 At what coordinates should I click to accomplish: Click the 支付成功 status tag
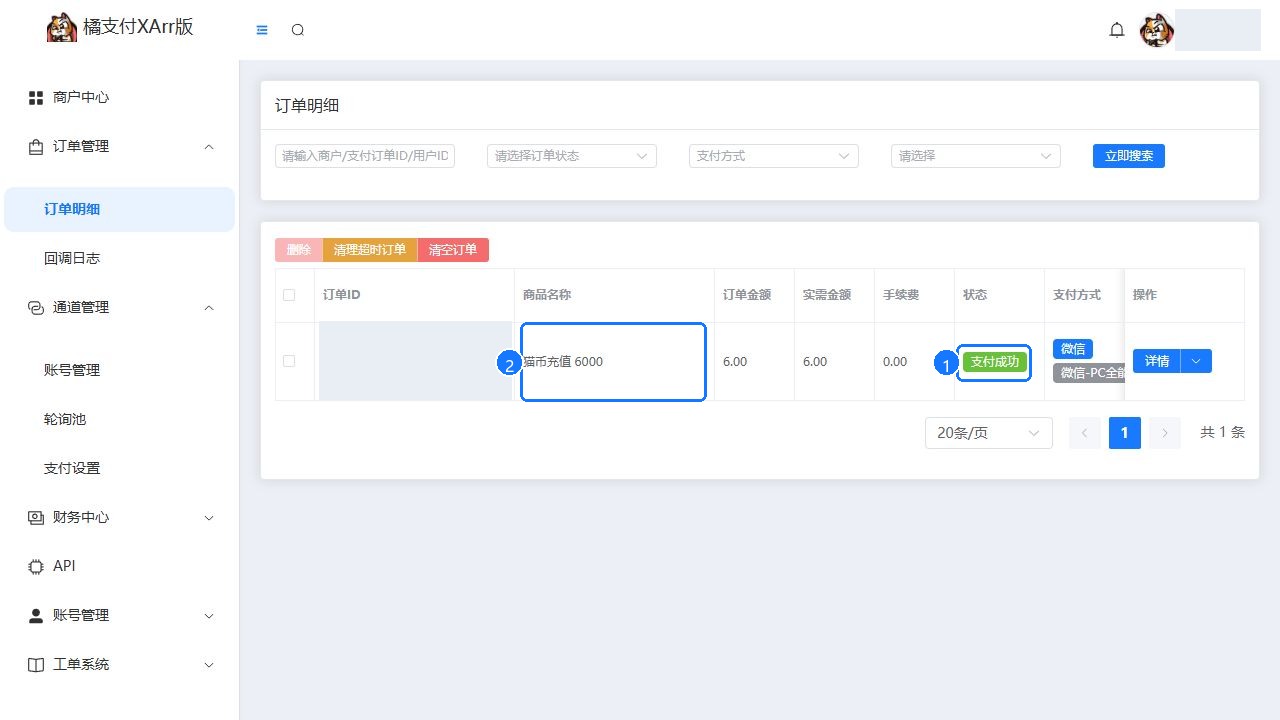[995, 362]
